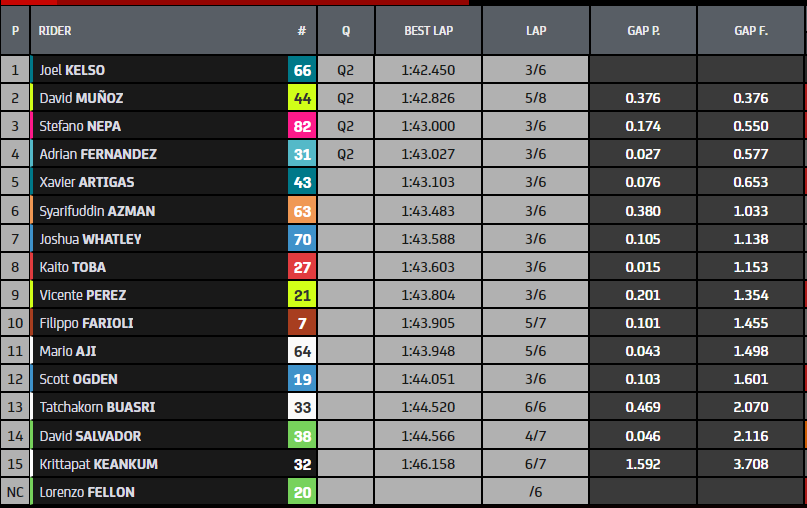Click the best lap time 1:46.158
The height and width of the screenshot is (508, 807).
click(x=428, y=464)
